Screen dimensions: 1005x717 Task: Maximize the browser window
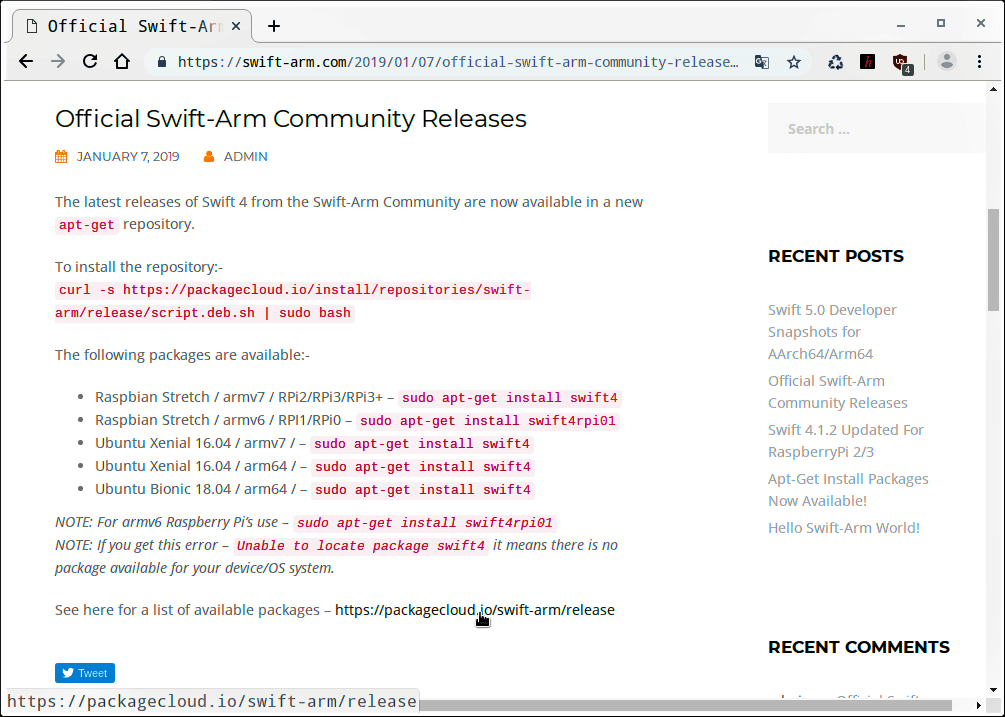[941, 23]
